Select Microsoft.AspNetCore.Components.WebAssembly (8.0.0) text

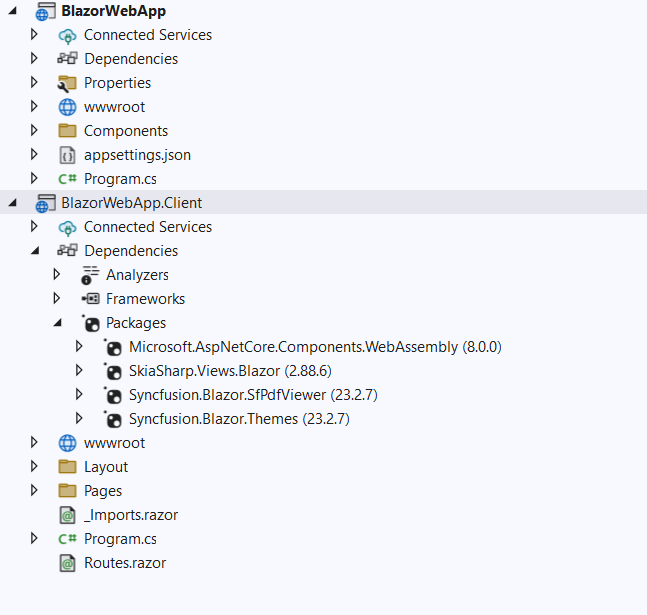315,347
